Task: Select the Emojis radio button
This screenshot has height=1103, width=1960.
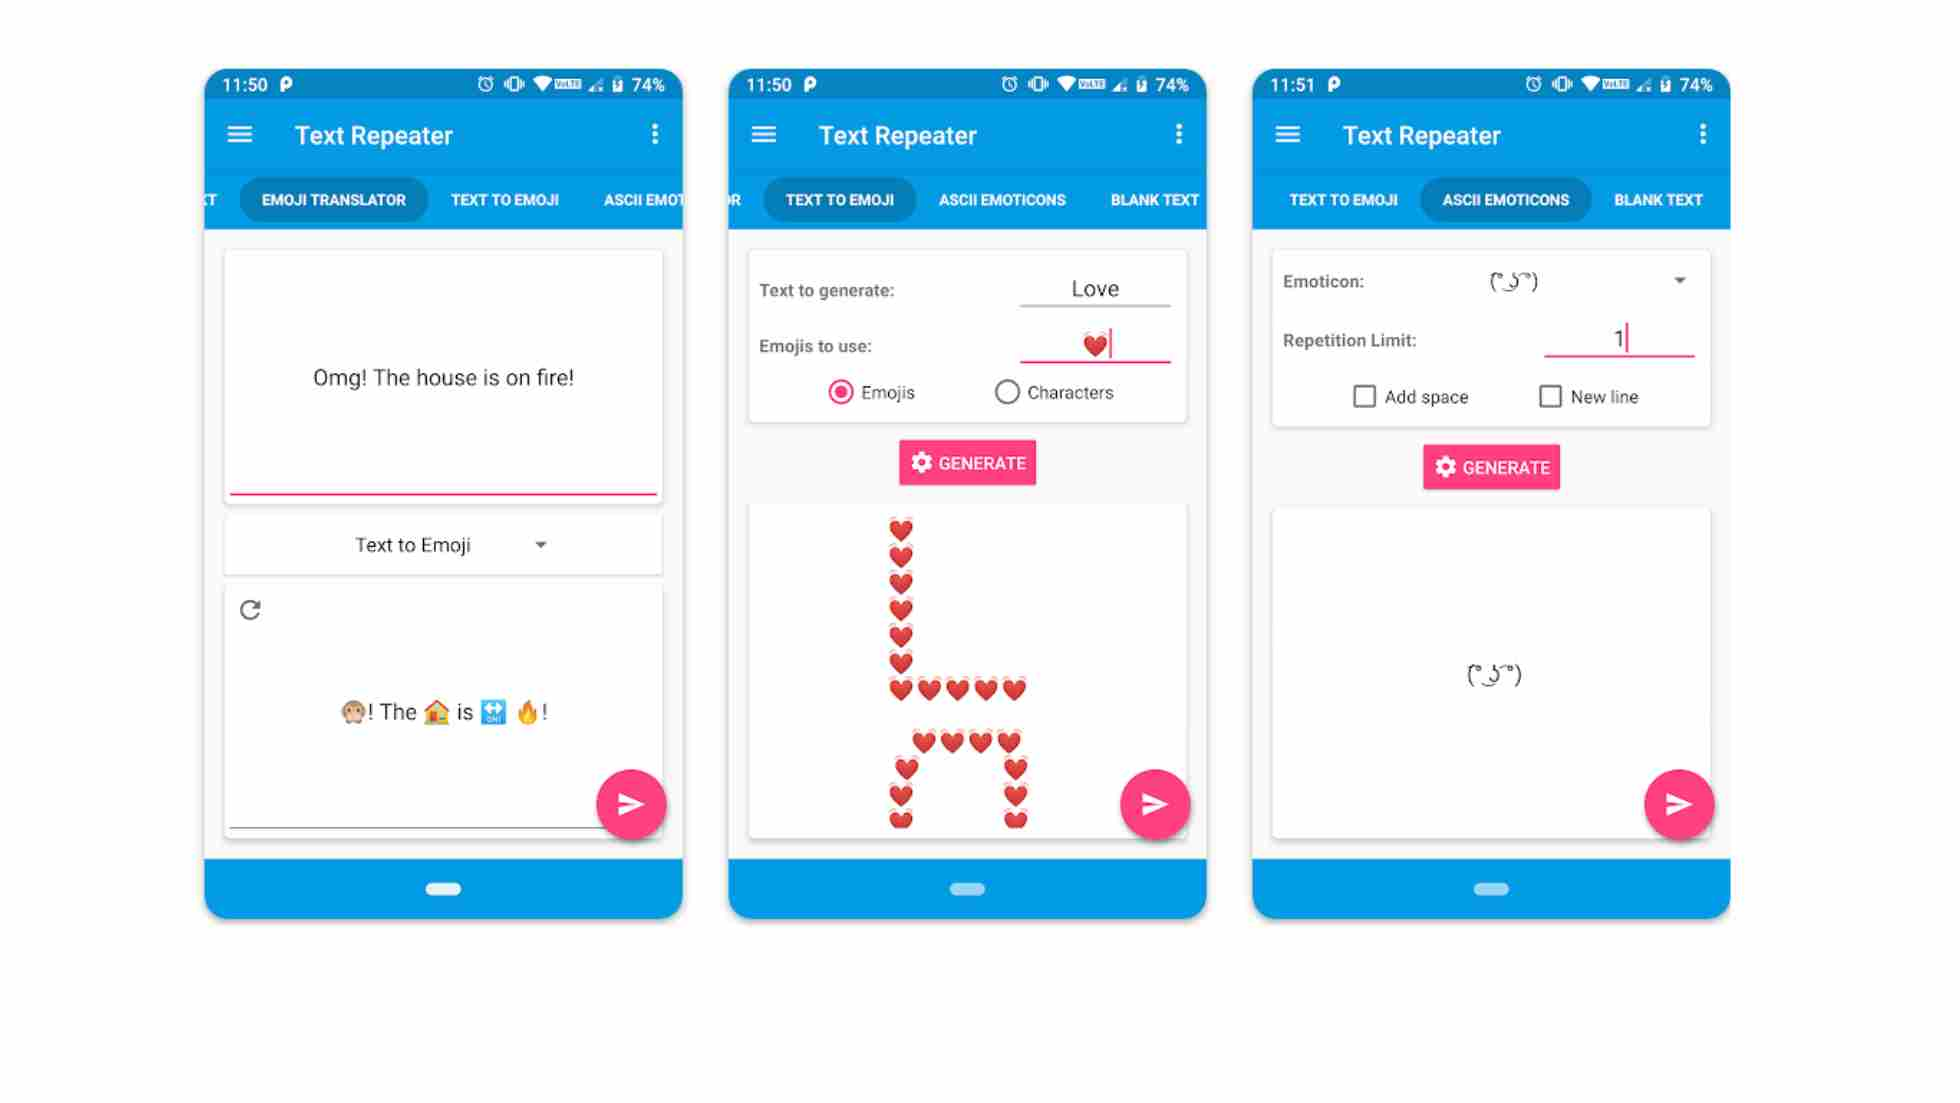Action: (839, 392)
